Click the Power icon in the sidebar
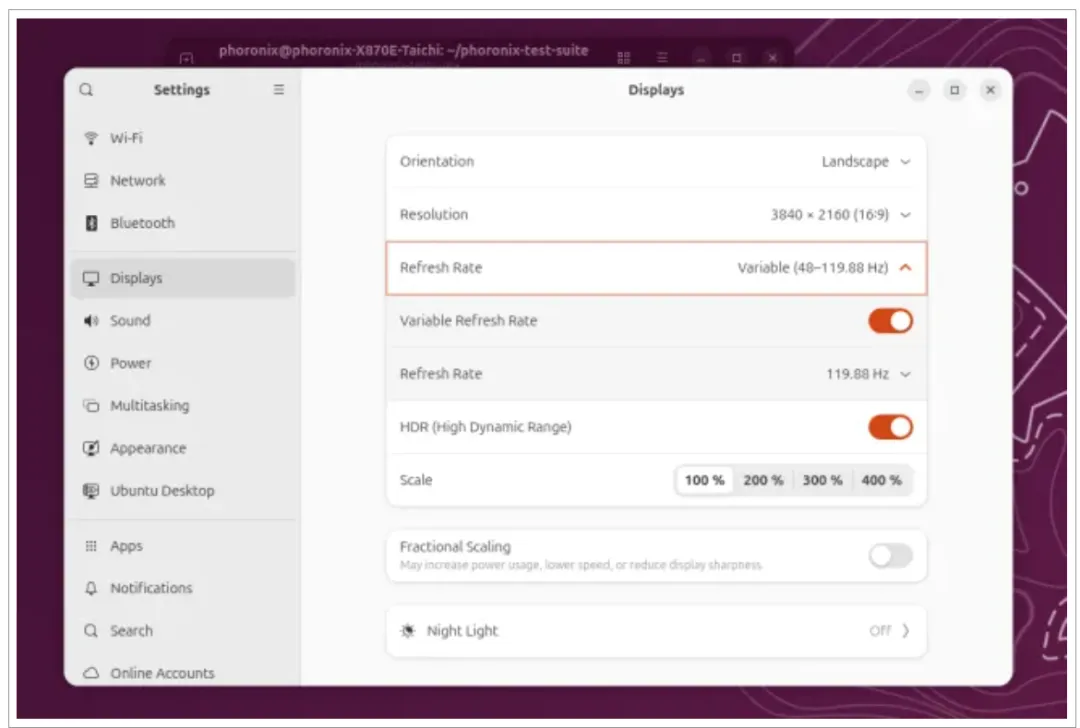 pos(91,363)
